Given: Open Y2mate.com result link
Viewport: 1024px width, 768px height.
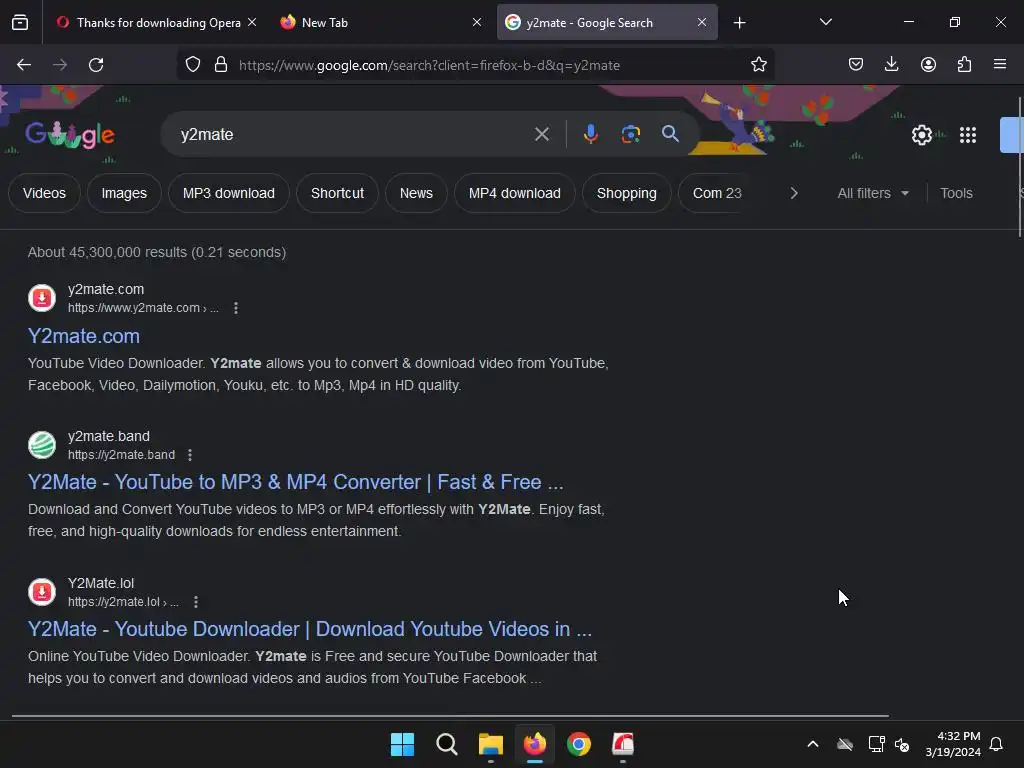Looking at the screenshot, I should pyautogui.click(x=84, y=336).
